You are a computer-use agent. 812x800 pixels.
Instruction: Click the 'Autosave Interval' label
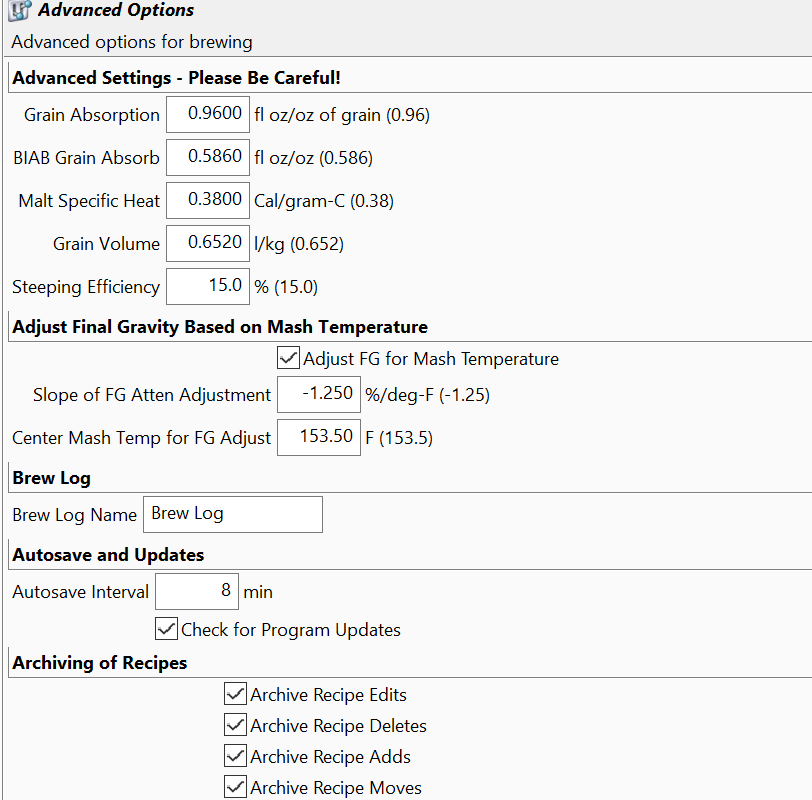point(80,592)
